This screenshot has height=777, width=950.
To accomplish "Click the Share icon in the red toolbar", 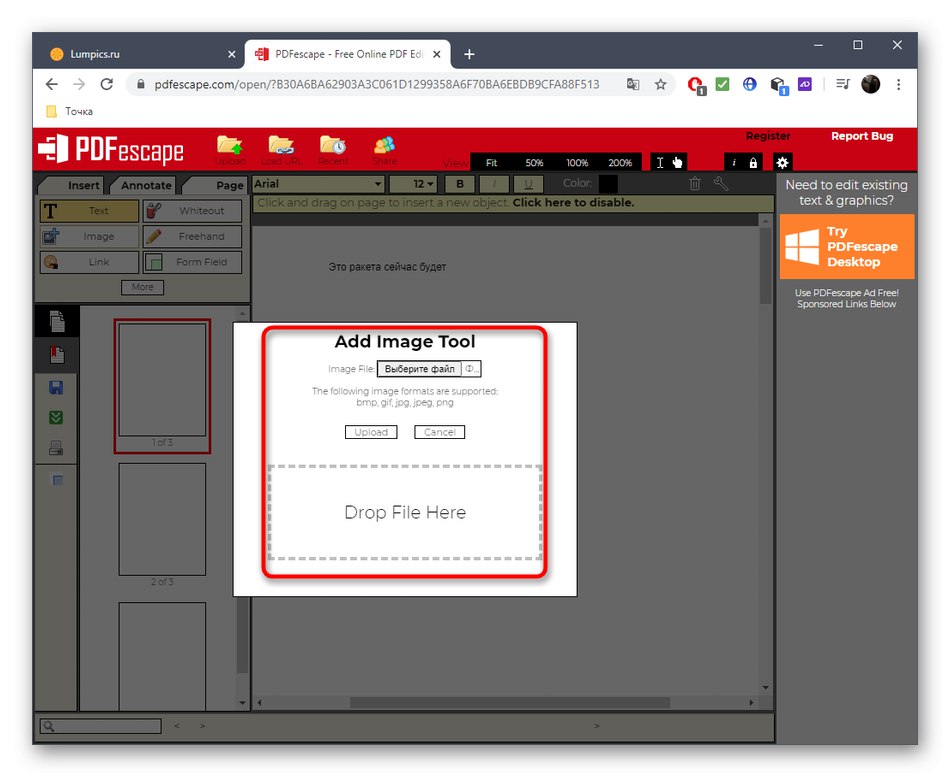I will click(x=384, y=146).
